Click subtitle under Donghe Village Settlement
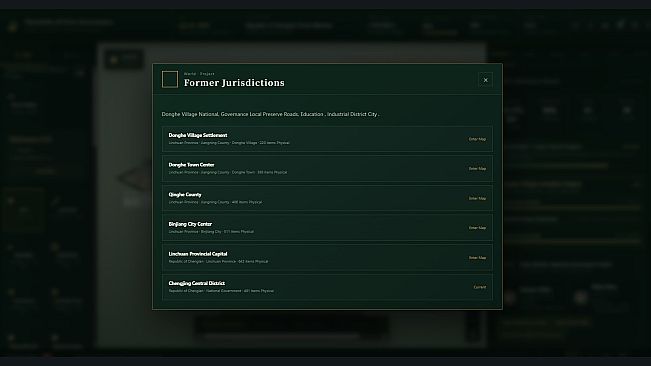Image resolution: width=651 pixels, height=366 pixels. tap(229, 143)
